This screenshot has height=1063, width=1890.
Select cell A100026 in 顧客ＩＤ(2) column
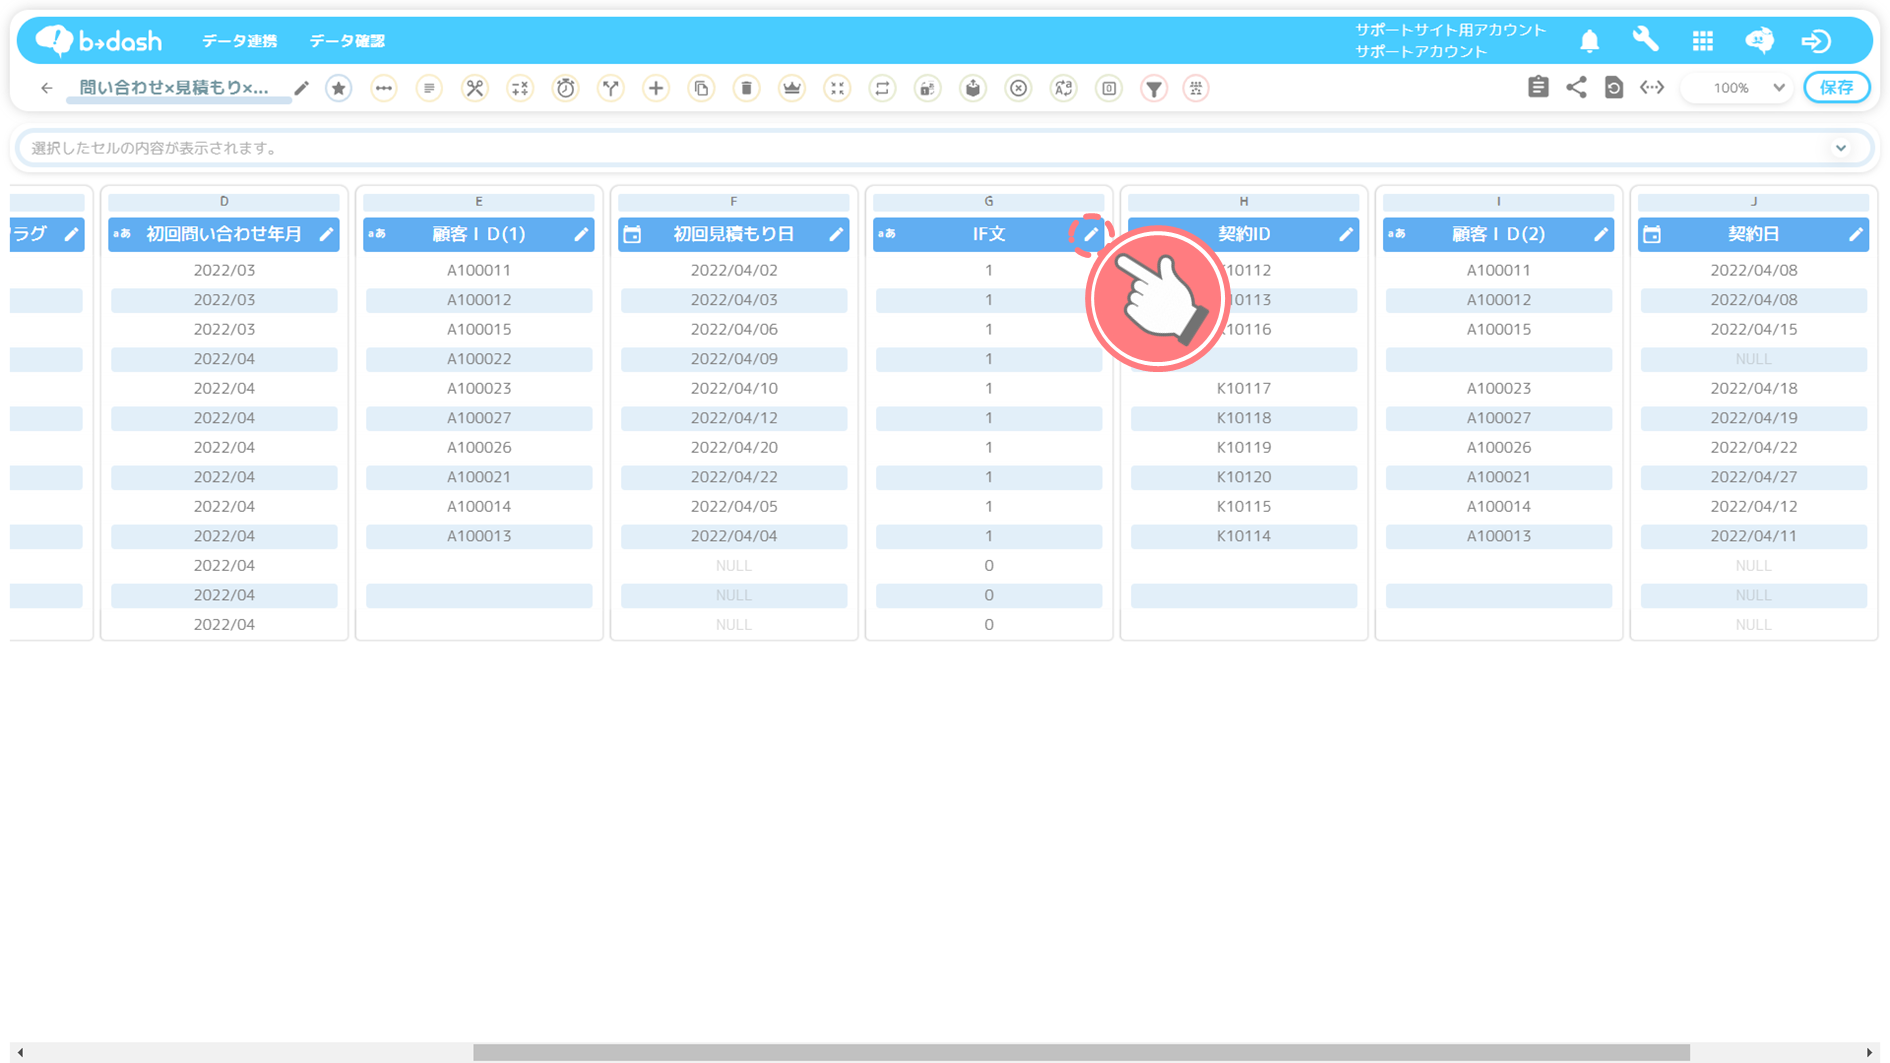1499,447
